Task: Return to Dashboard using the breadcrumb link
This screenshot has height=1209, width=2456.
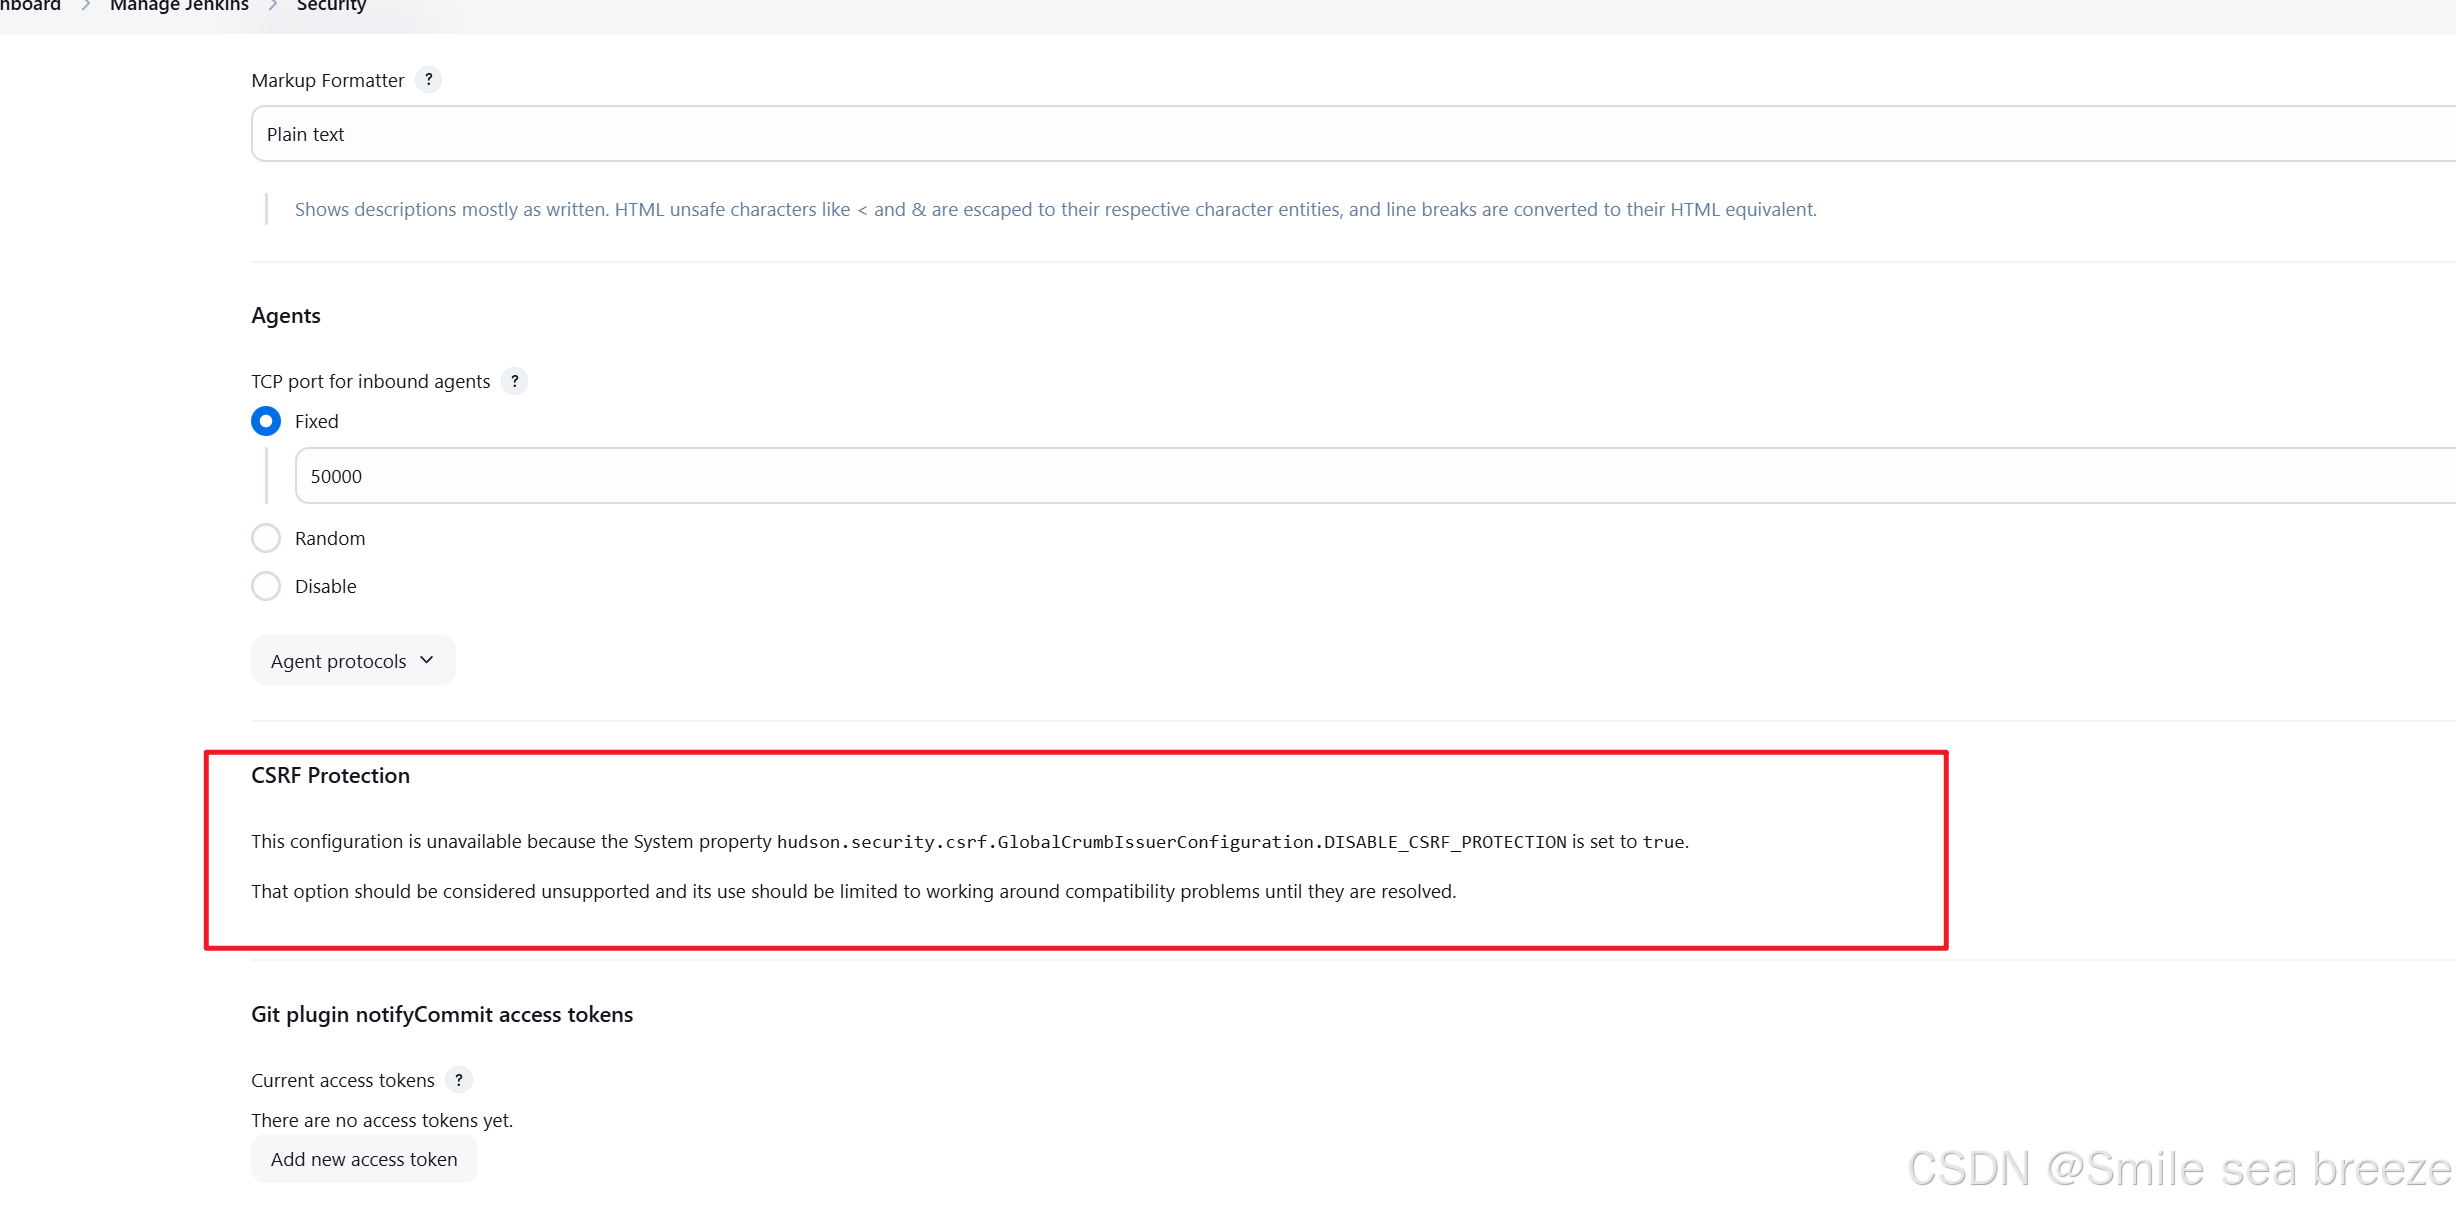Action: pyautogui.click(x=30, y=6)
